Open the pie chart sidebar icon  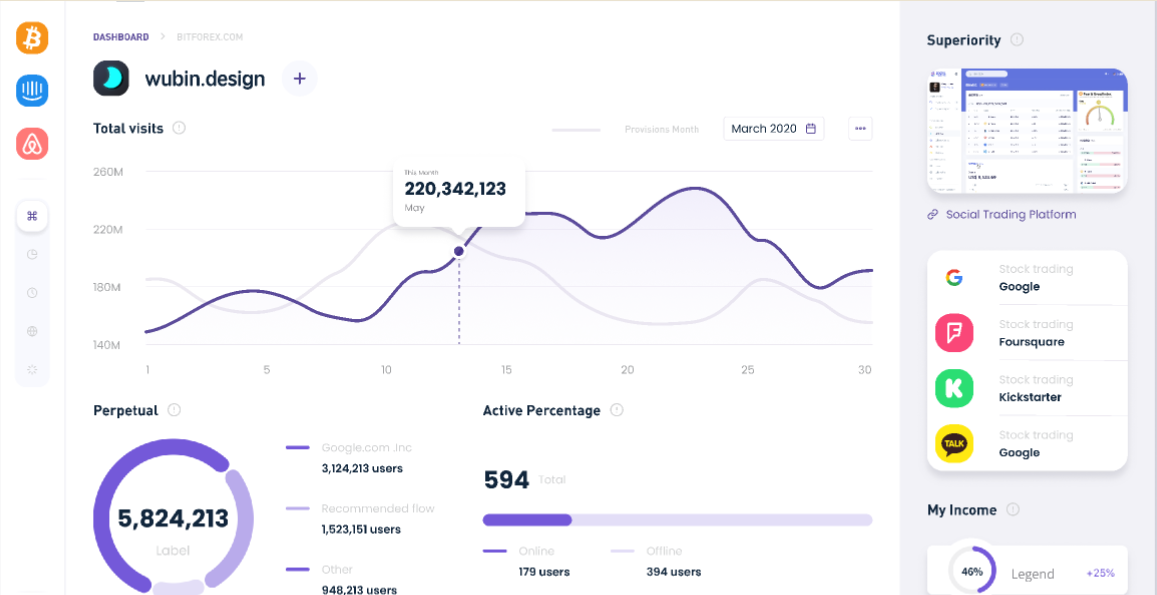[32, 255]
